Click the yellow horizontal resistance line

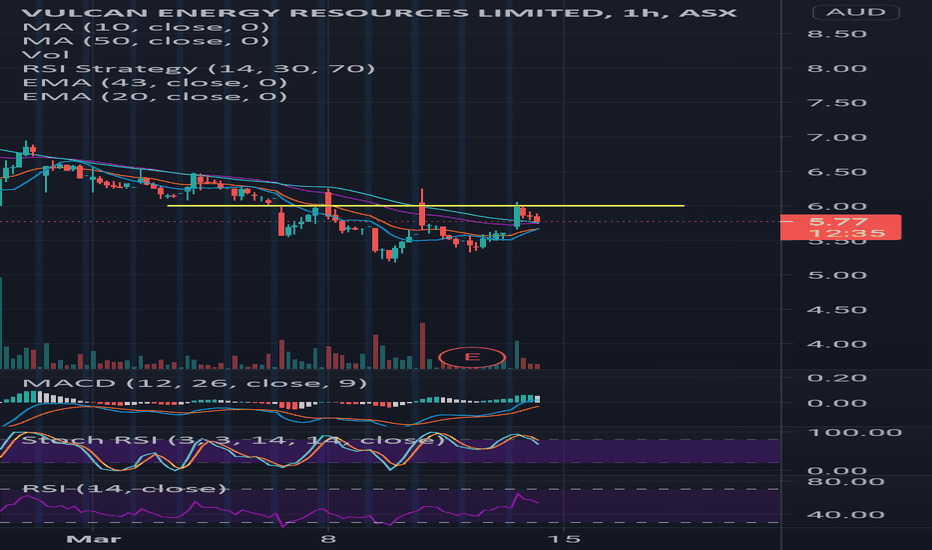point(426,206)
